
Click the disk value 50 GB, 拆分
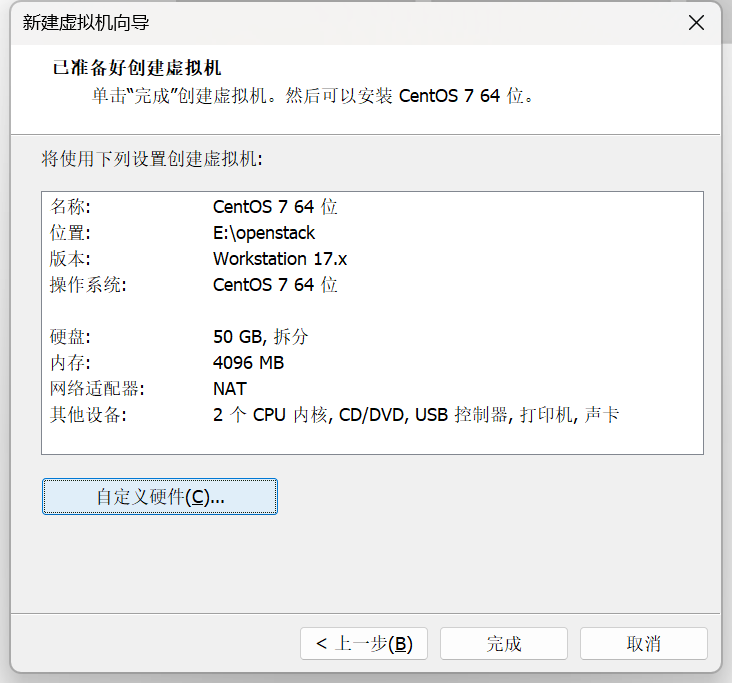[x=260, y=337]
